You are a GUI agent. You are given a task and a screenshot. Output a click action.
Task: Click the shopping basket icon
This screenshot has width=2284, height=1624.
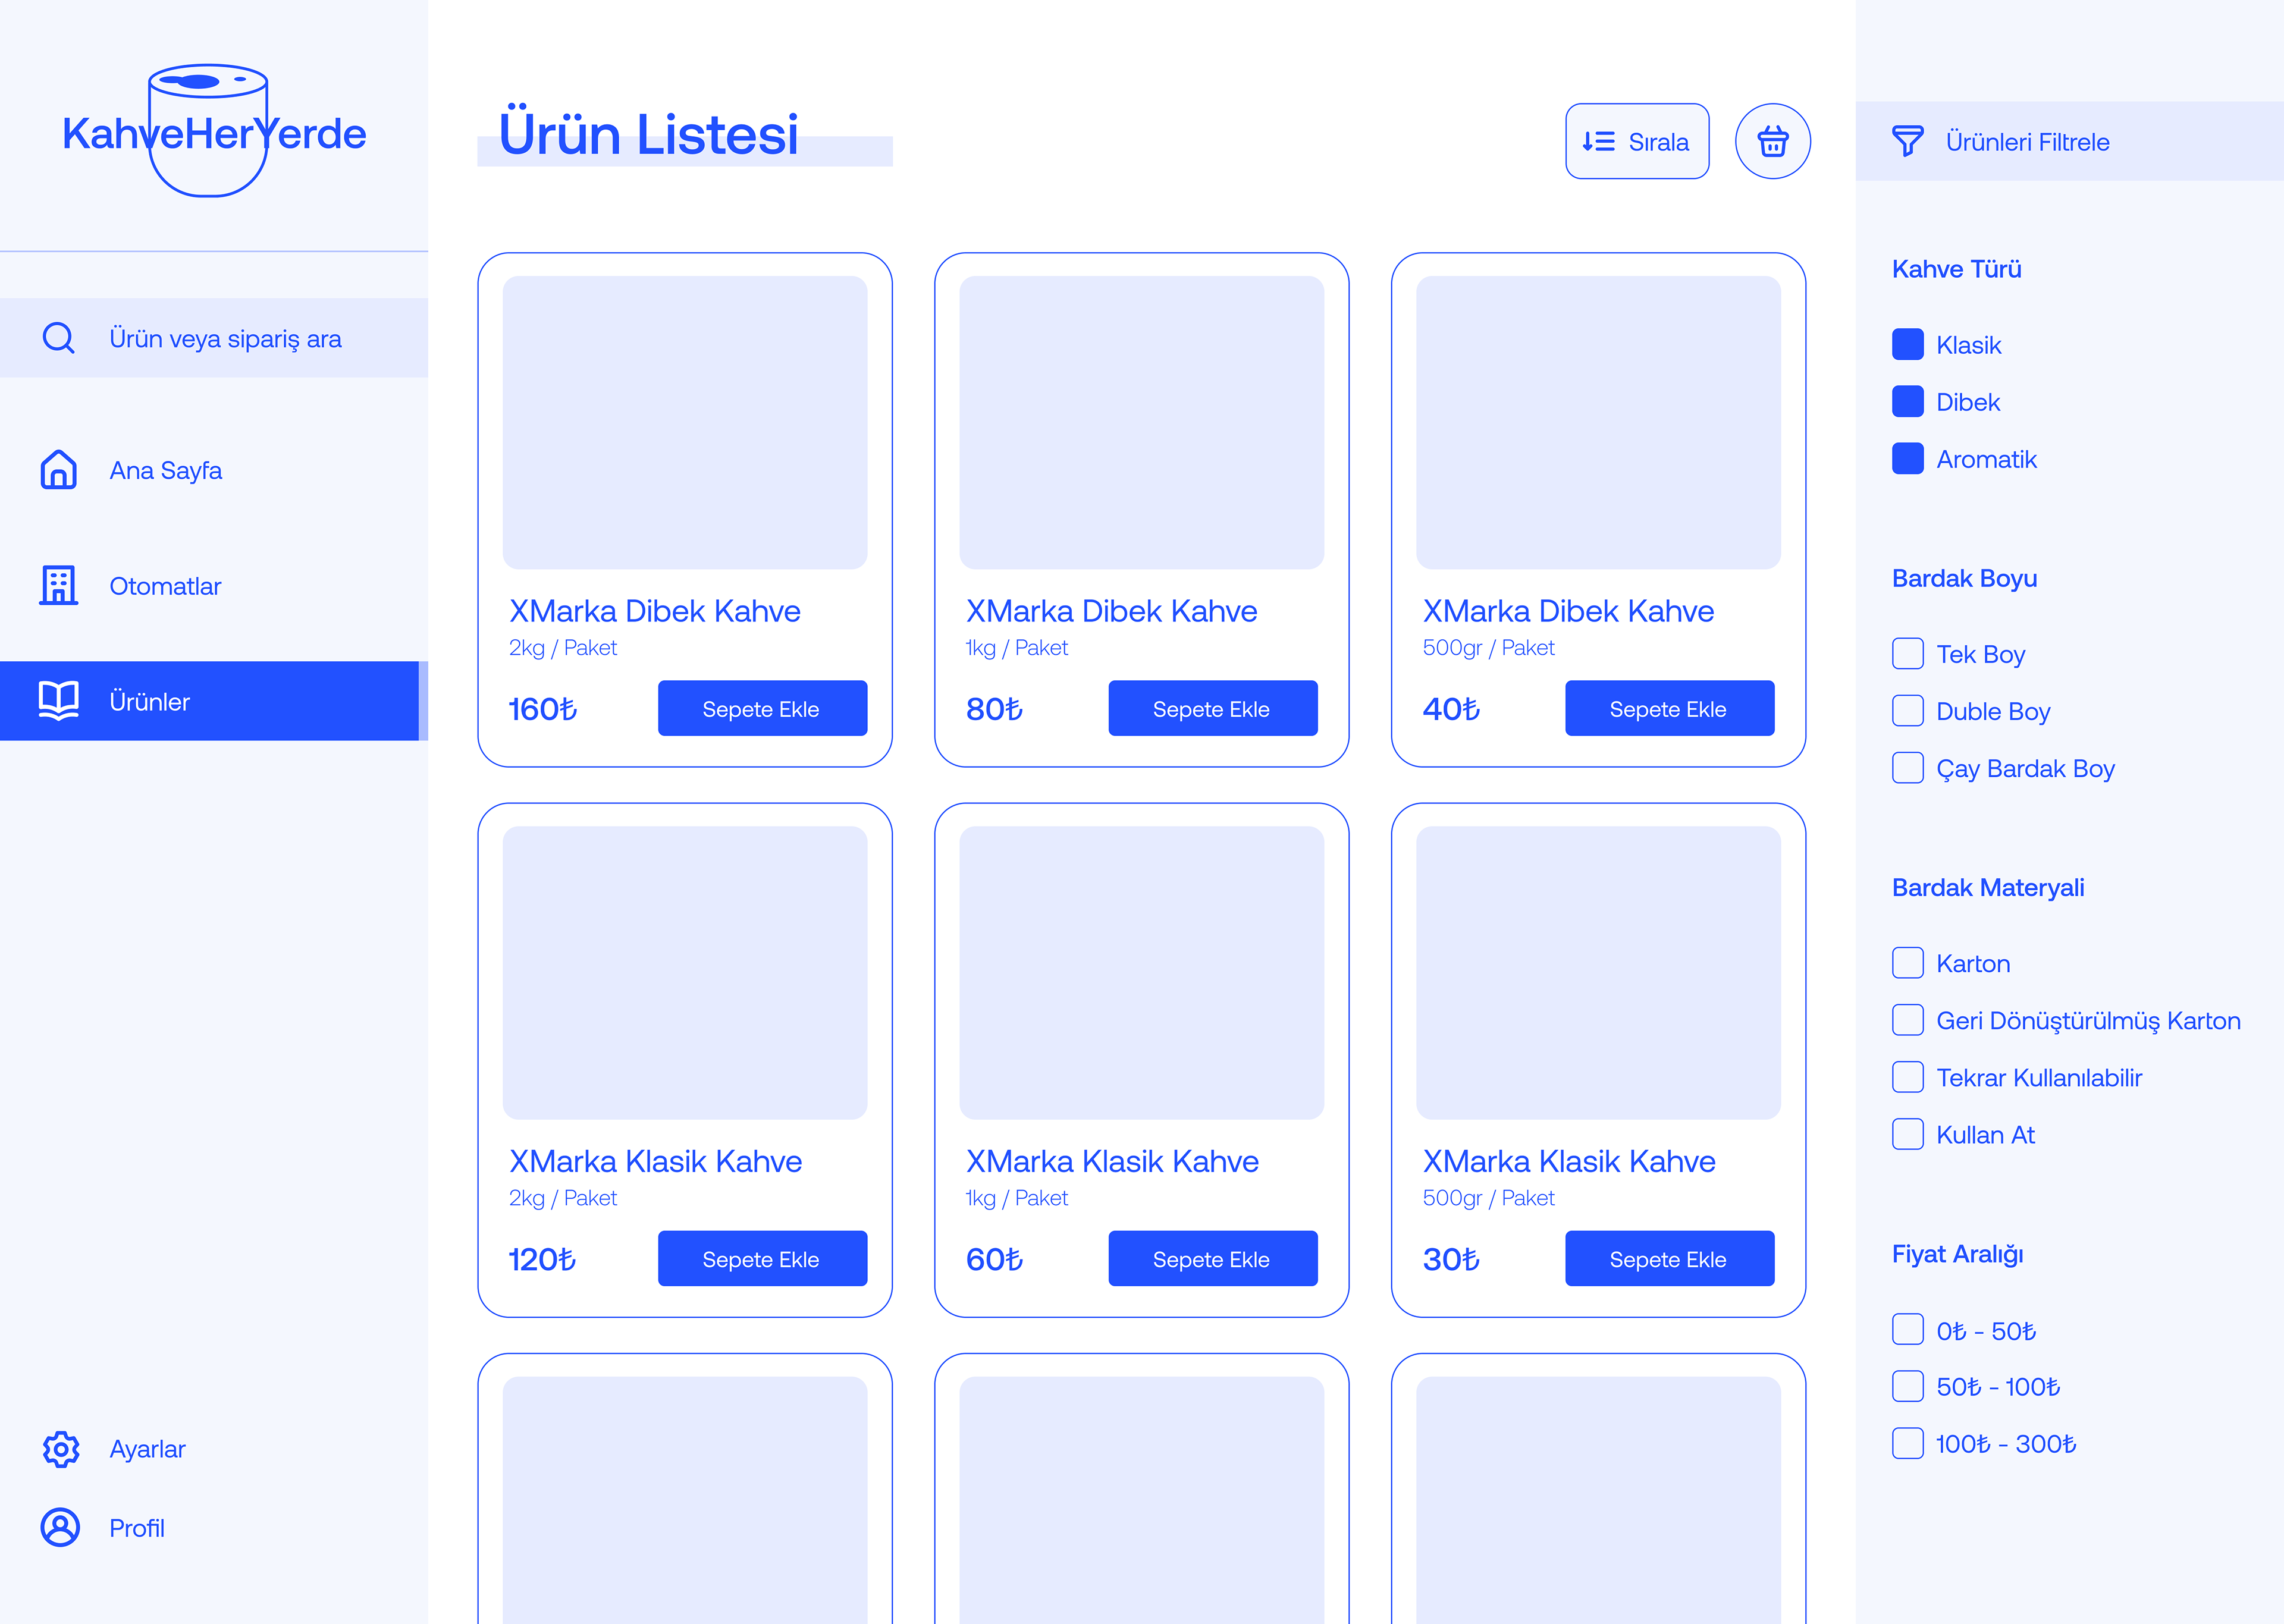[1772, 141]
